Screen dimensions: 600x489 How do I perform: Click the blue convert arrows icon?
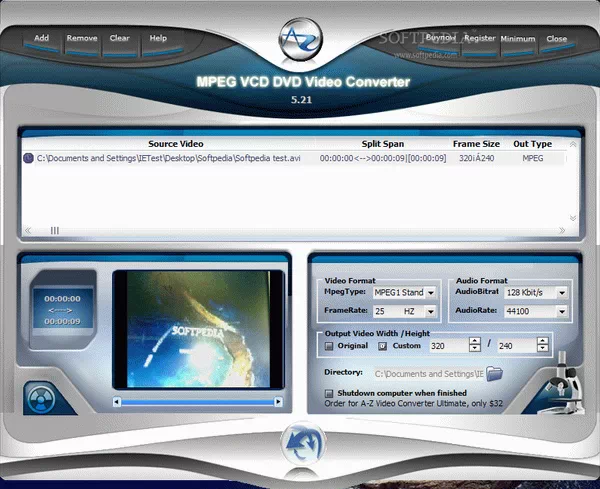[299, 442]
